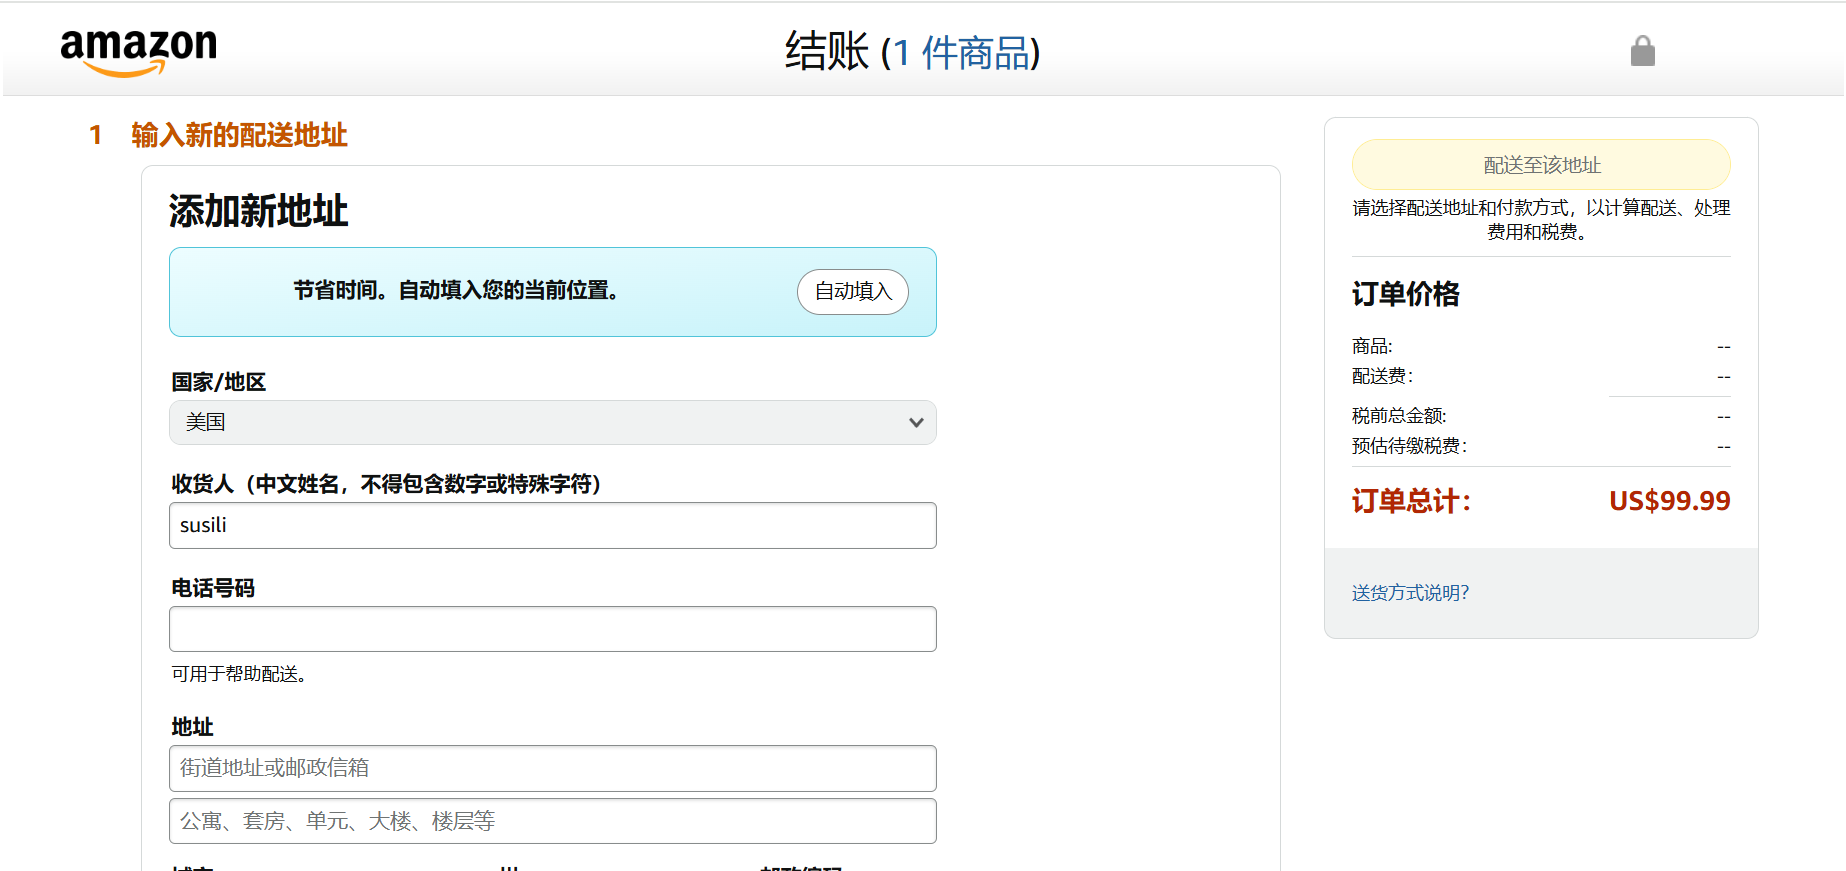Click the 可用于帮助配送 hint text
This screenshot has width=1846, height=871.
(239, 674)
